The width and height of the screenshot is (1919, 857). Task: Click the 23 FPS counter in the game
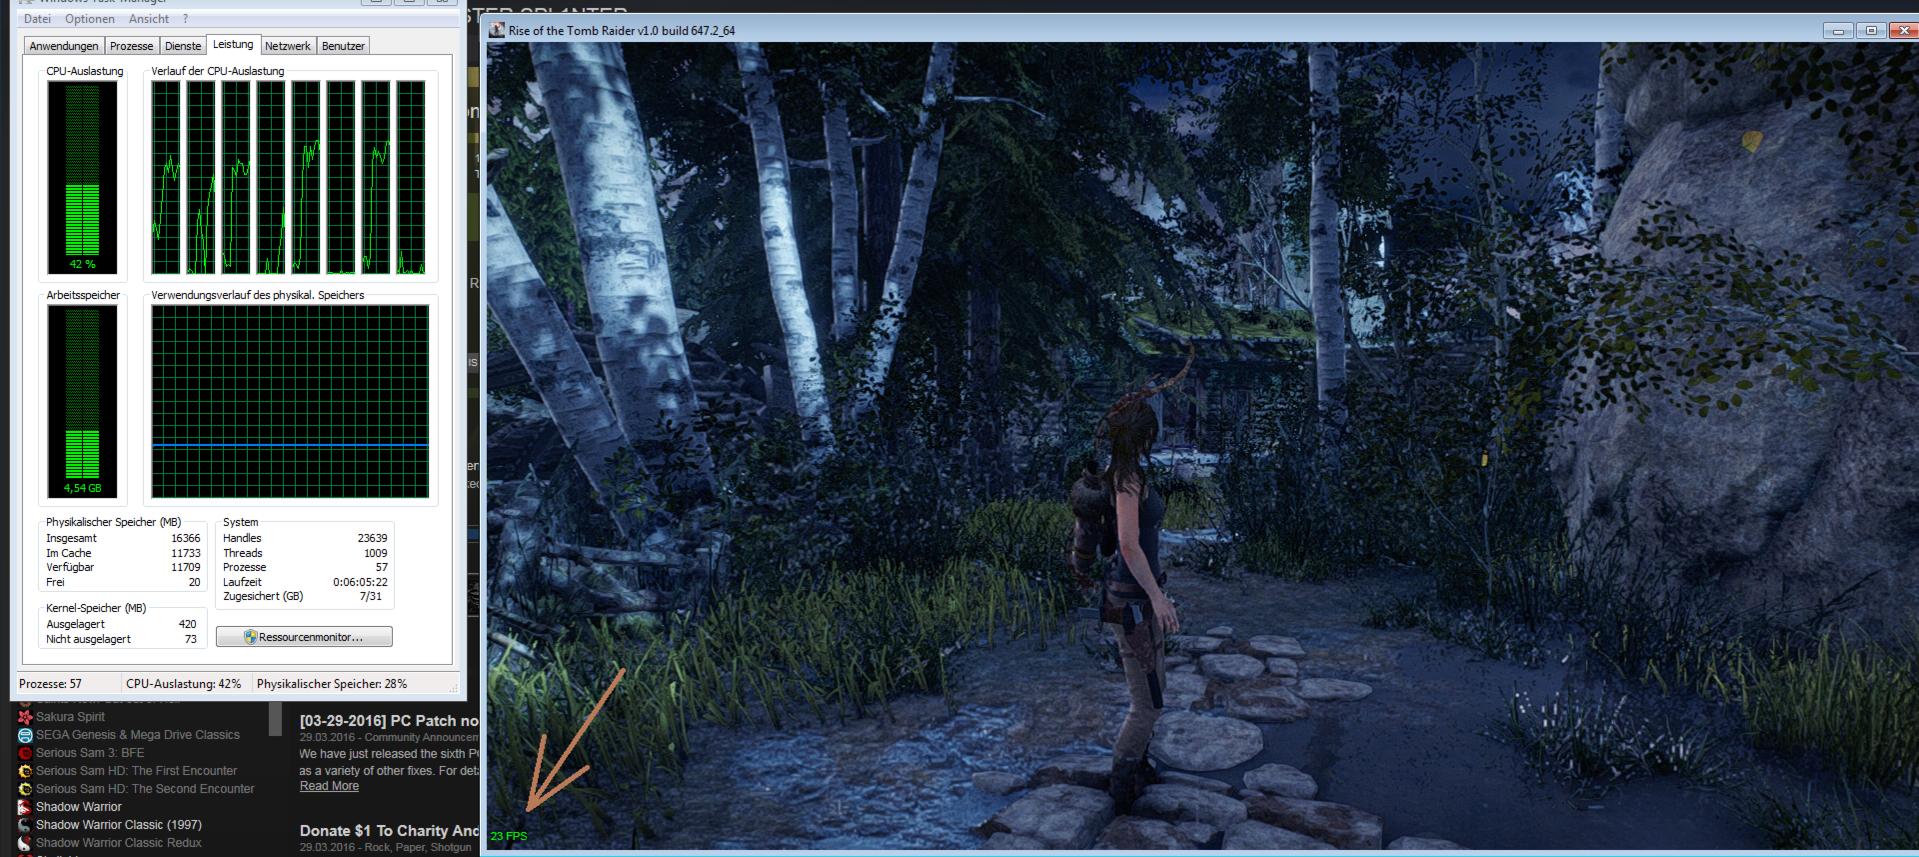[509, 836]
